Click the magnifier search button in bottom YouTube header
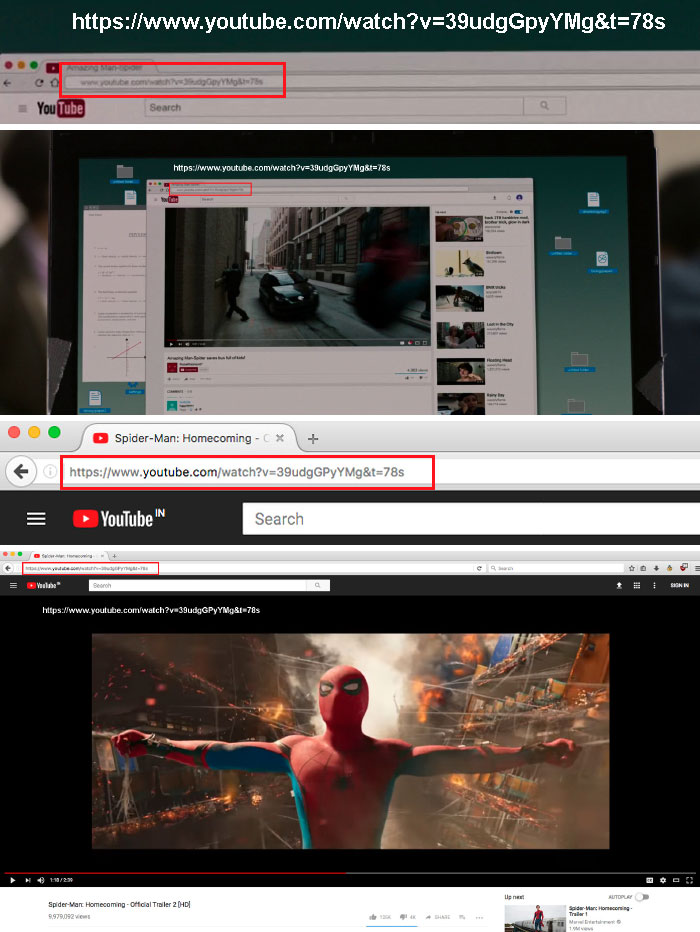The image size is (700, 932). [x=318, y=585]
